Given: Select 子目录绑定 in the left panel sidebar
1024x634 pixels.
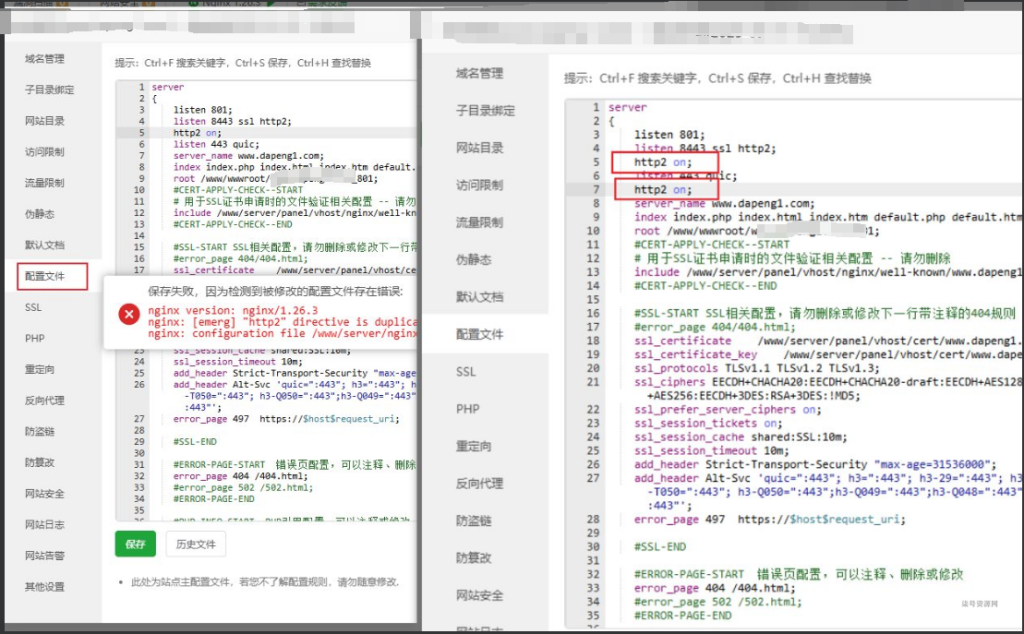Looking at the screenshot, I should click(50, 89).
